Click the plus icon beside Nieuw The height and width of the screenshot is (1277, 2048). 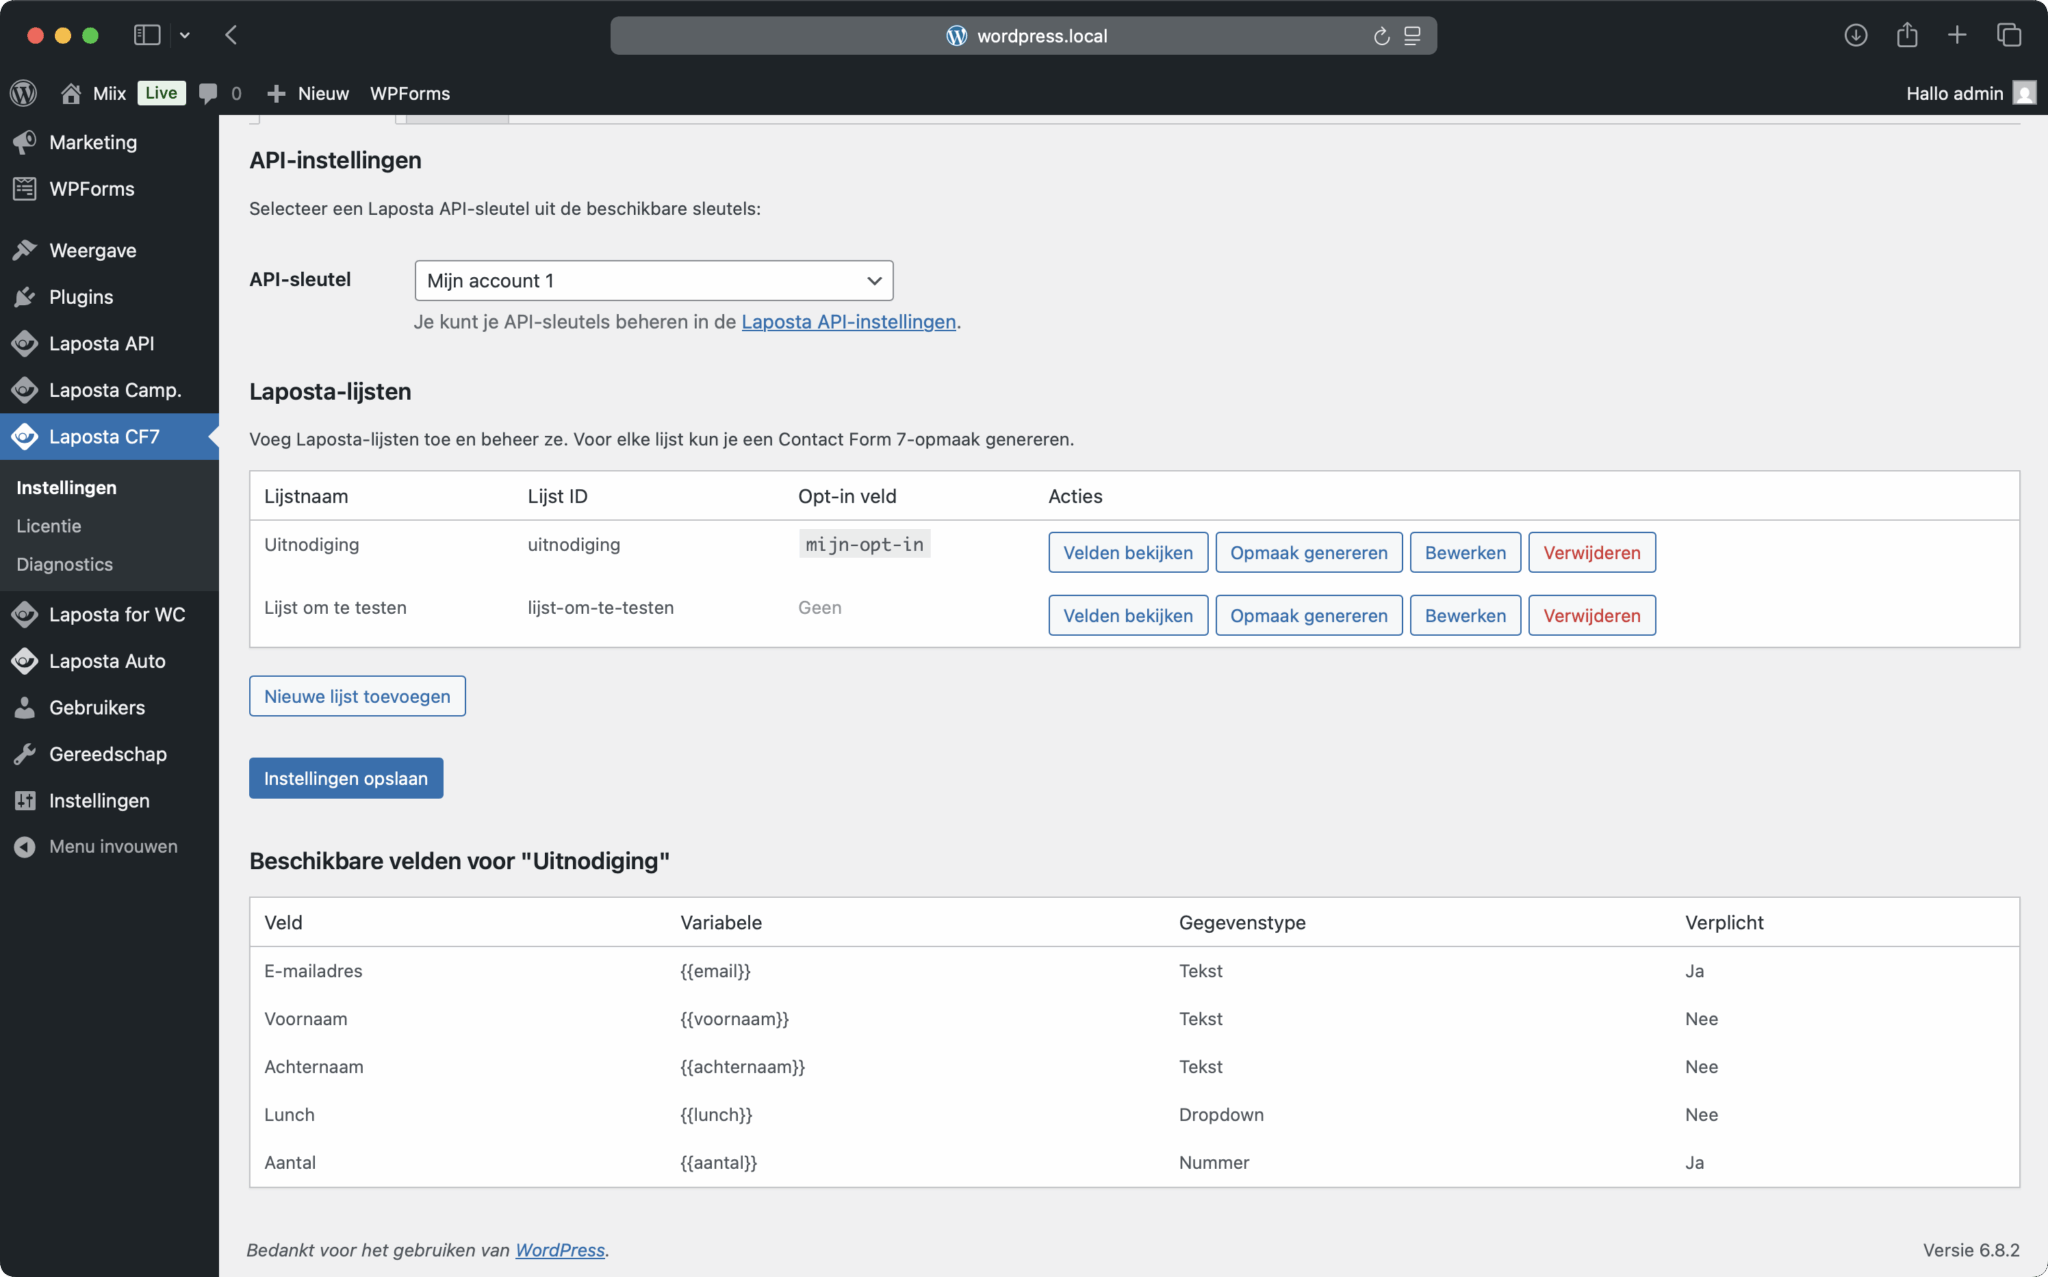click(277, 93)
